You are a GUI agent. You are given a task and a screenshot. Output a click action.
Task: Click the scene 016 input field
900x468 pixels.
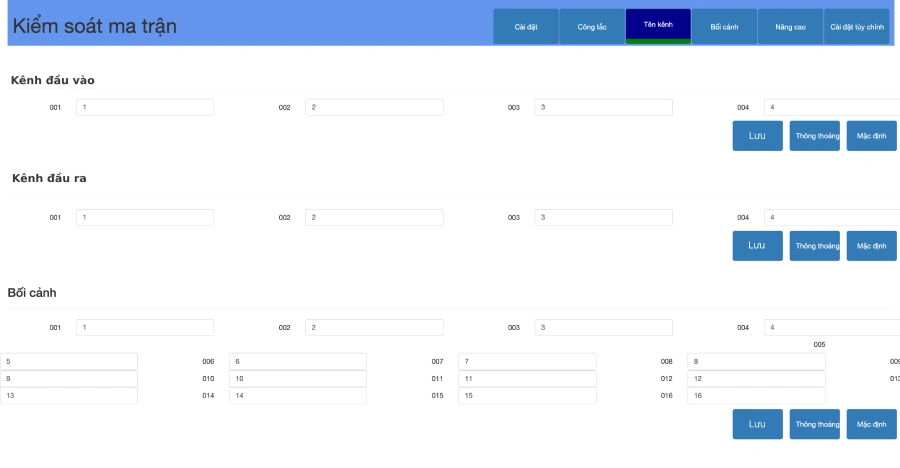click(x=755, y=396)
